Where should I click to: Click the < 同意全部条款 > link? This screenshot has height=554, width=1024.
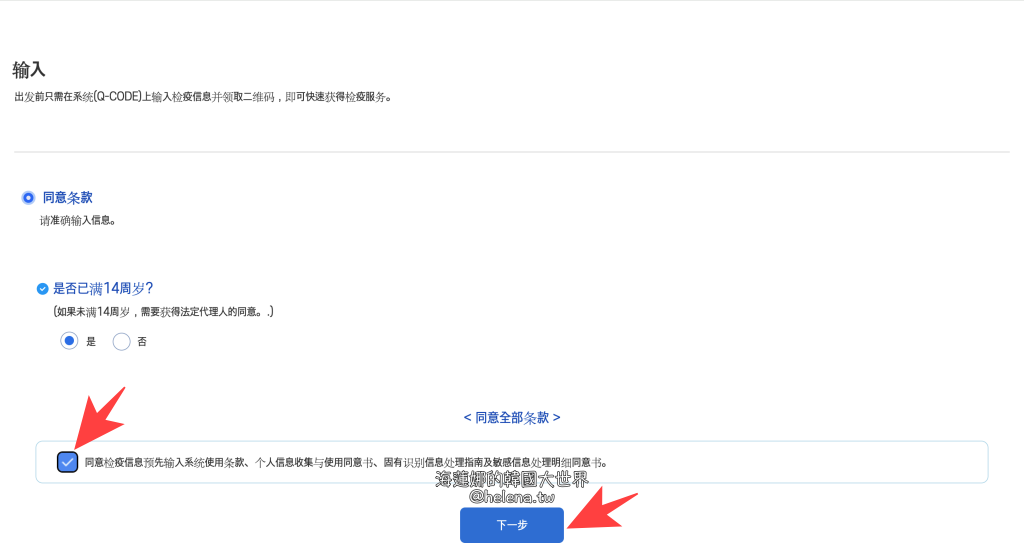coord(512,417)
